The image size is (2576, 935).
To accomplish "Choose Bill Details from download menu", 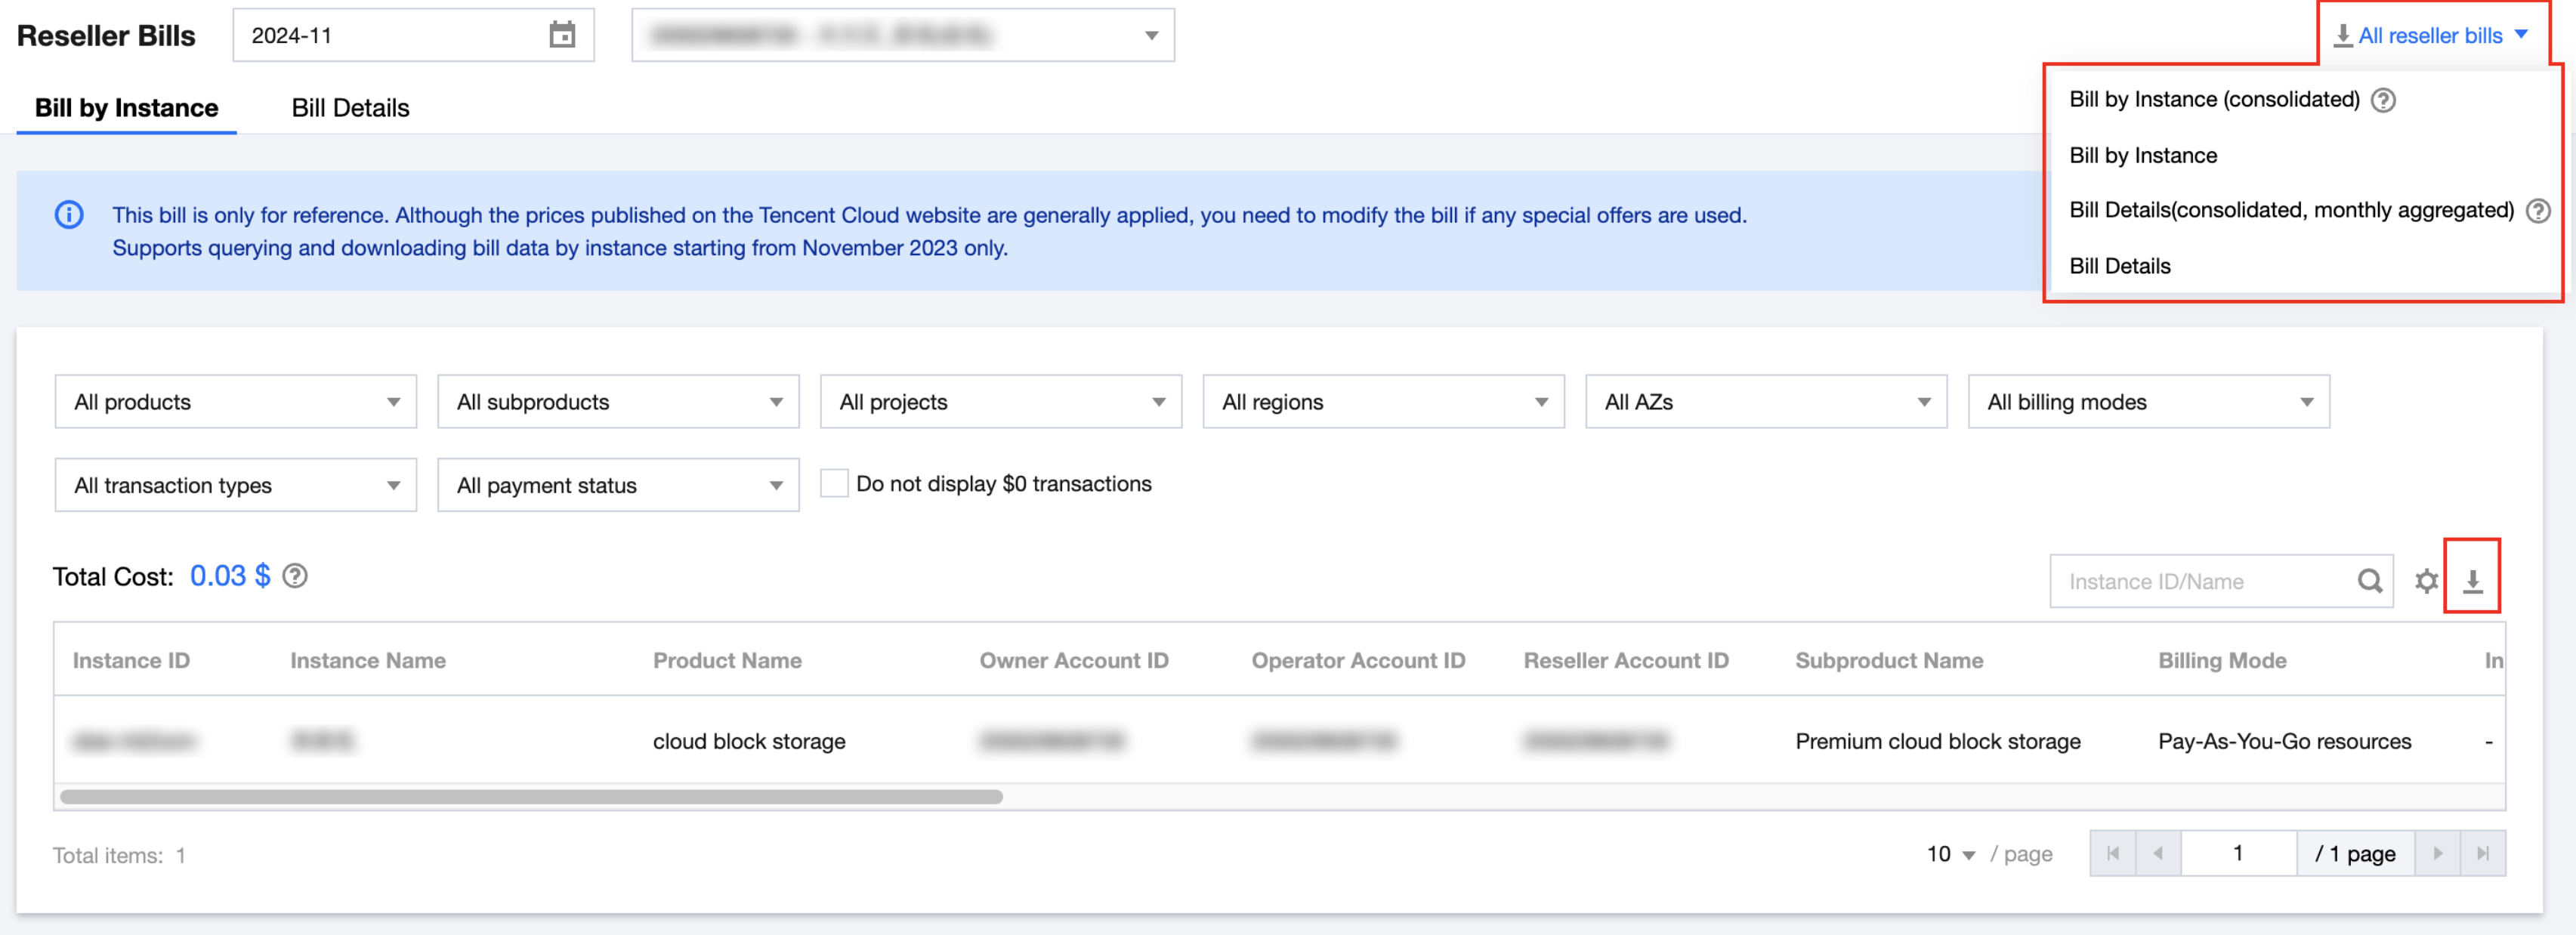I will tap(2119, 266).
